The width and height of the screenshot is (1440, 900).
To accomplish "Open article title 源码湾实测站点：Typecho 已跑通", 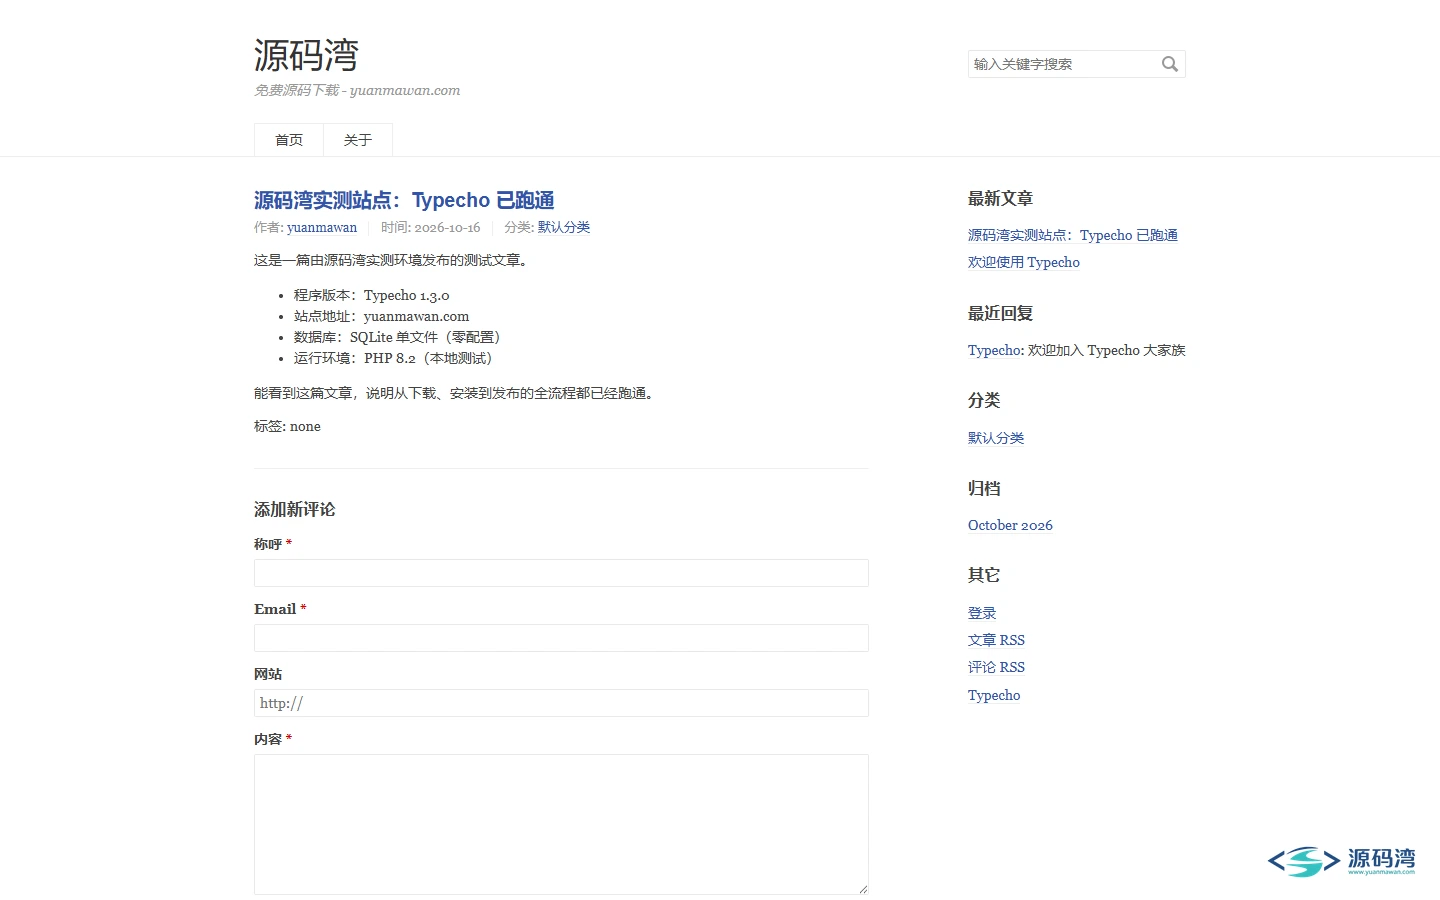I will (x=404, y=200).
